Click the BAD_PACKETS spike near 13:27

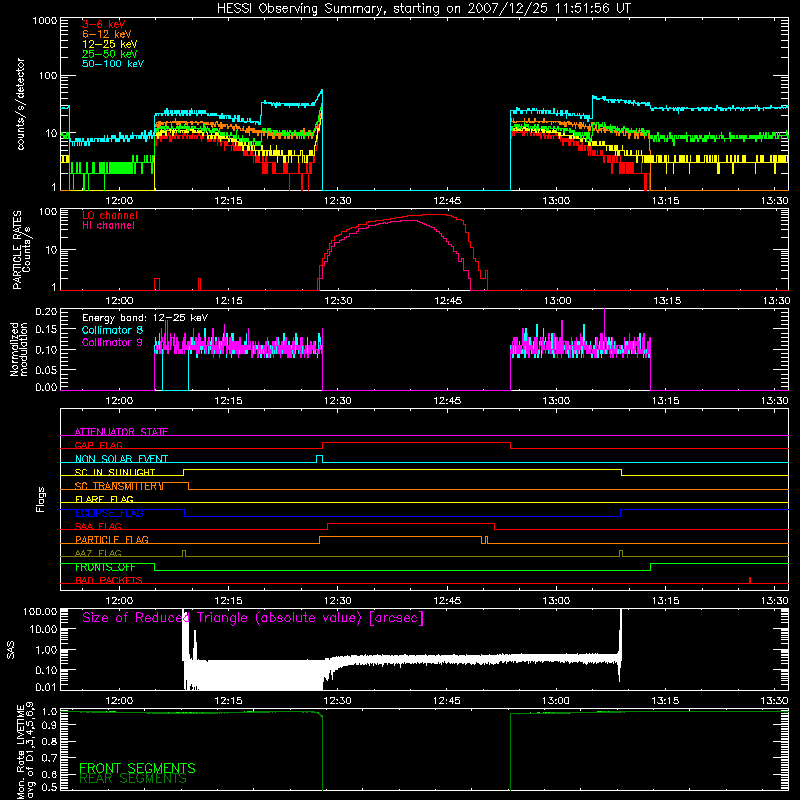coord(749,580)
